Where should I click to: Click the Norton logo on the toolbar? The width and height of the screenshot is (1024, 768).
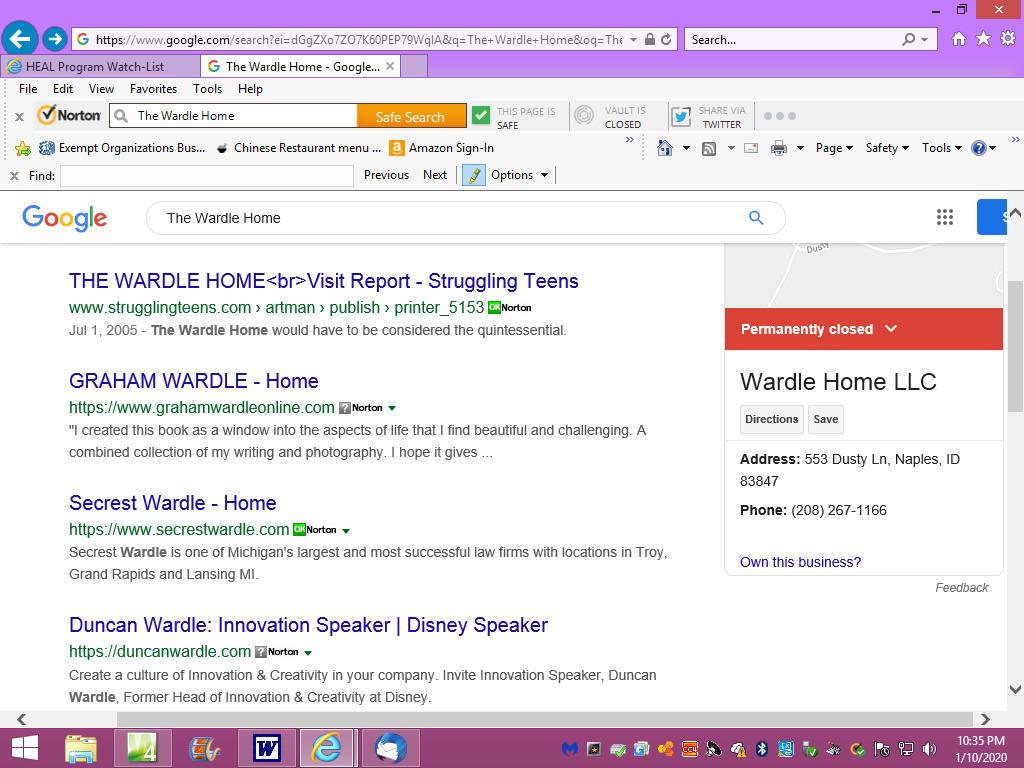tap(69, 116)
